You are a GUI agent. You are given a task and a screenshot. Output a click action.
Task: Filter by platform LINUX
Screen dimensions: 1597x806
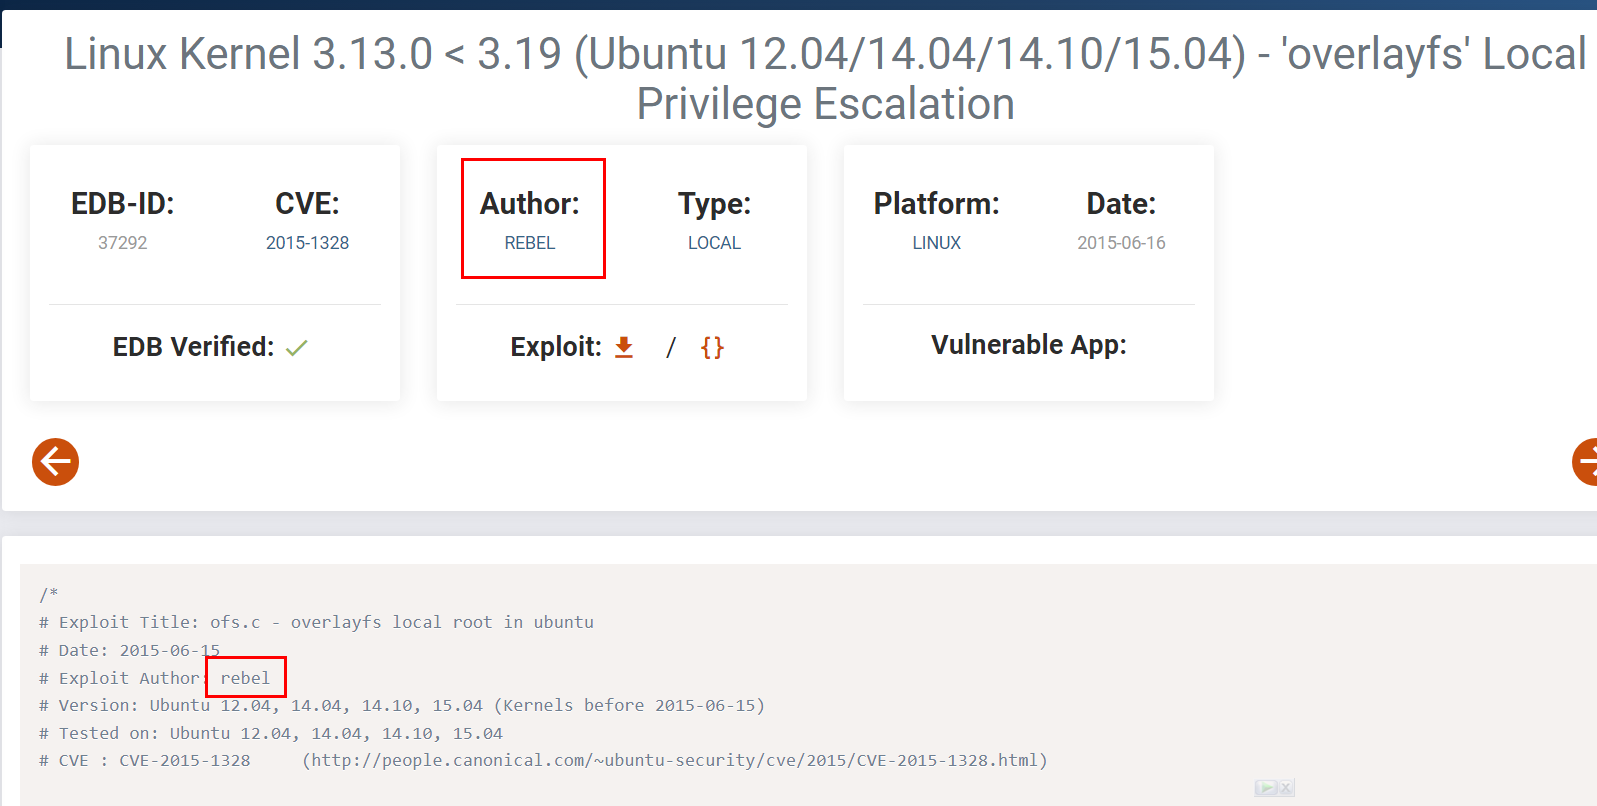pyautogui.click(x=936, y=243)
